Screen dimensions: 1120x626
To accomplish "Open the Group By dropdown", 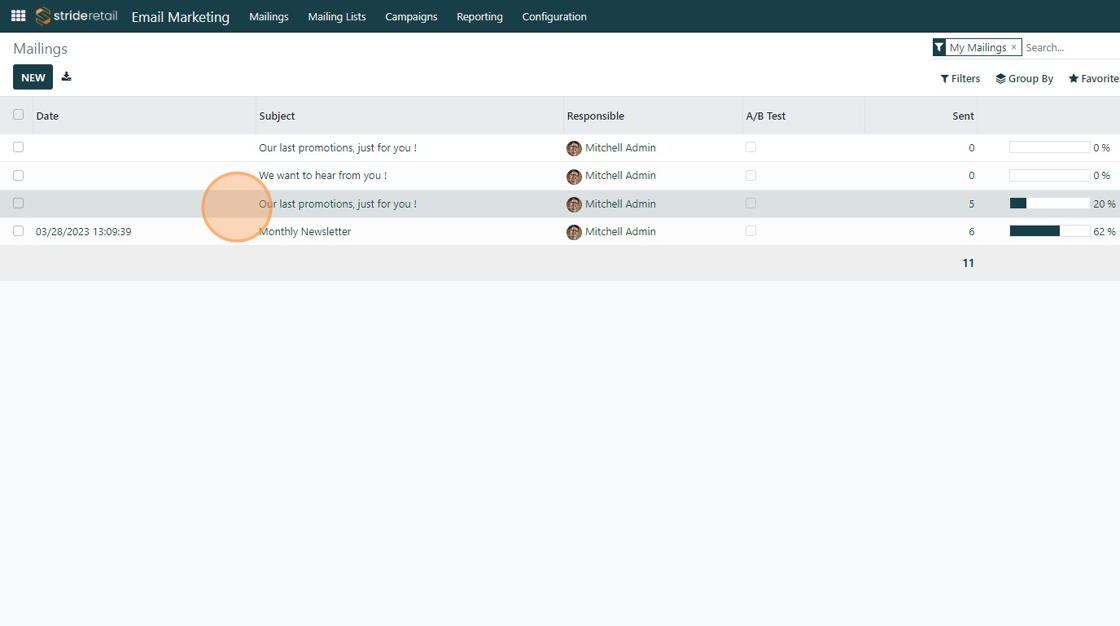I will click(1024, 79).
